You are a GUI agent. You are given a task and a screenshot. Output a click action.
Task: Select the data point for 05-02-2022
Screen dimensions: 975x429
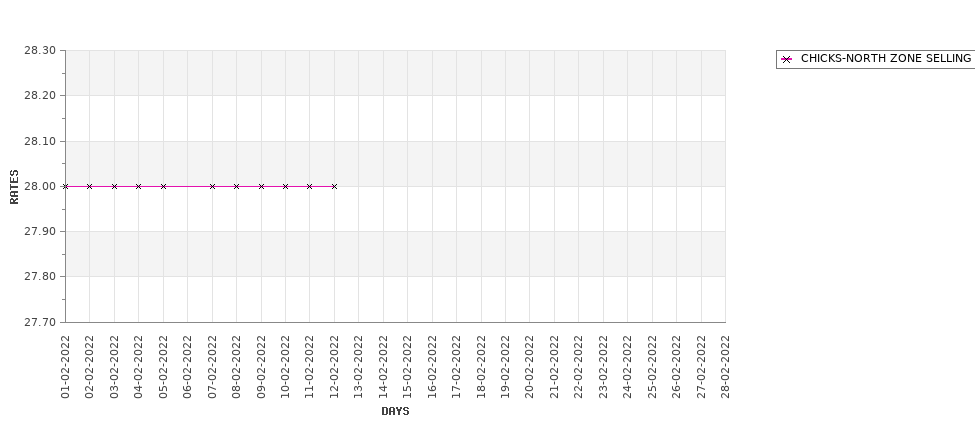pyautogui.click(x=164, y=187)
